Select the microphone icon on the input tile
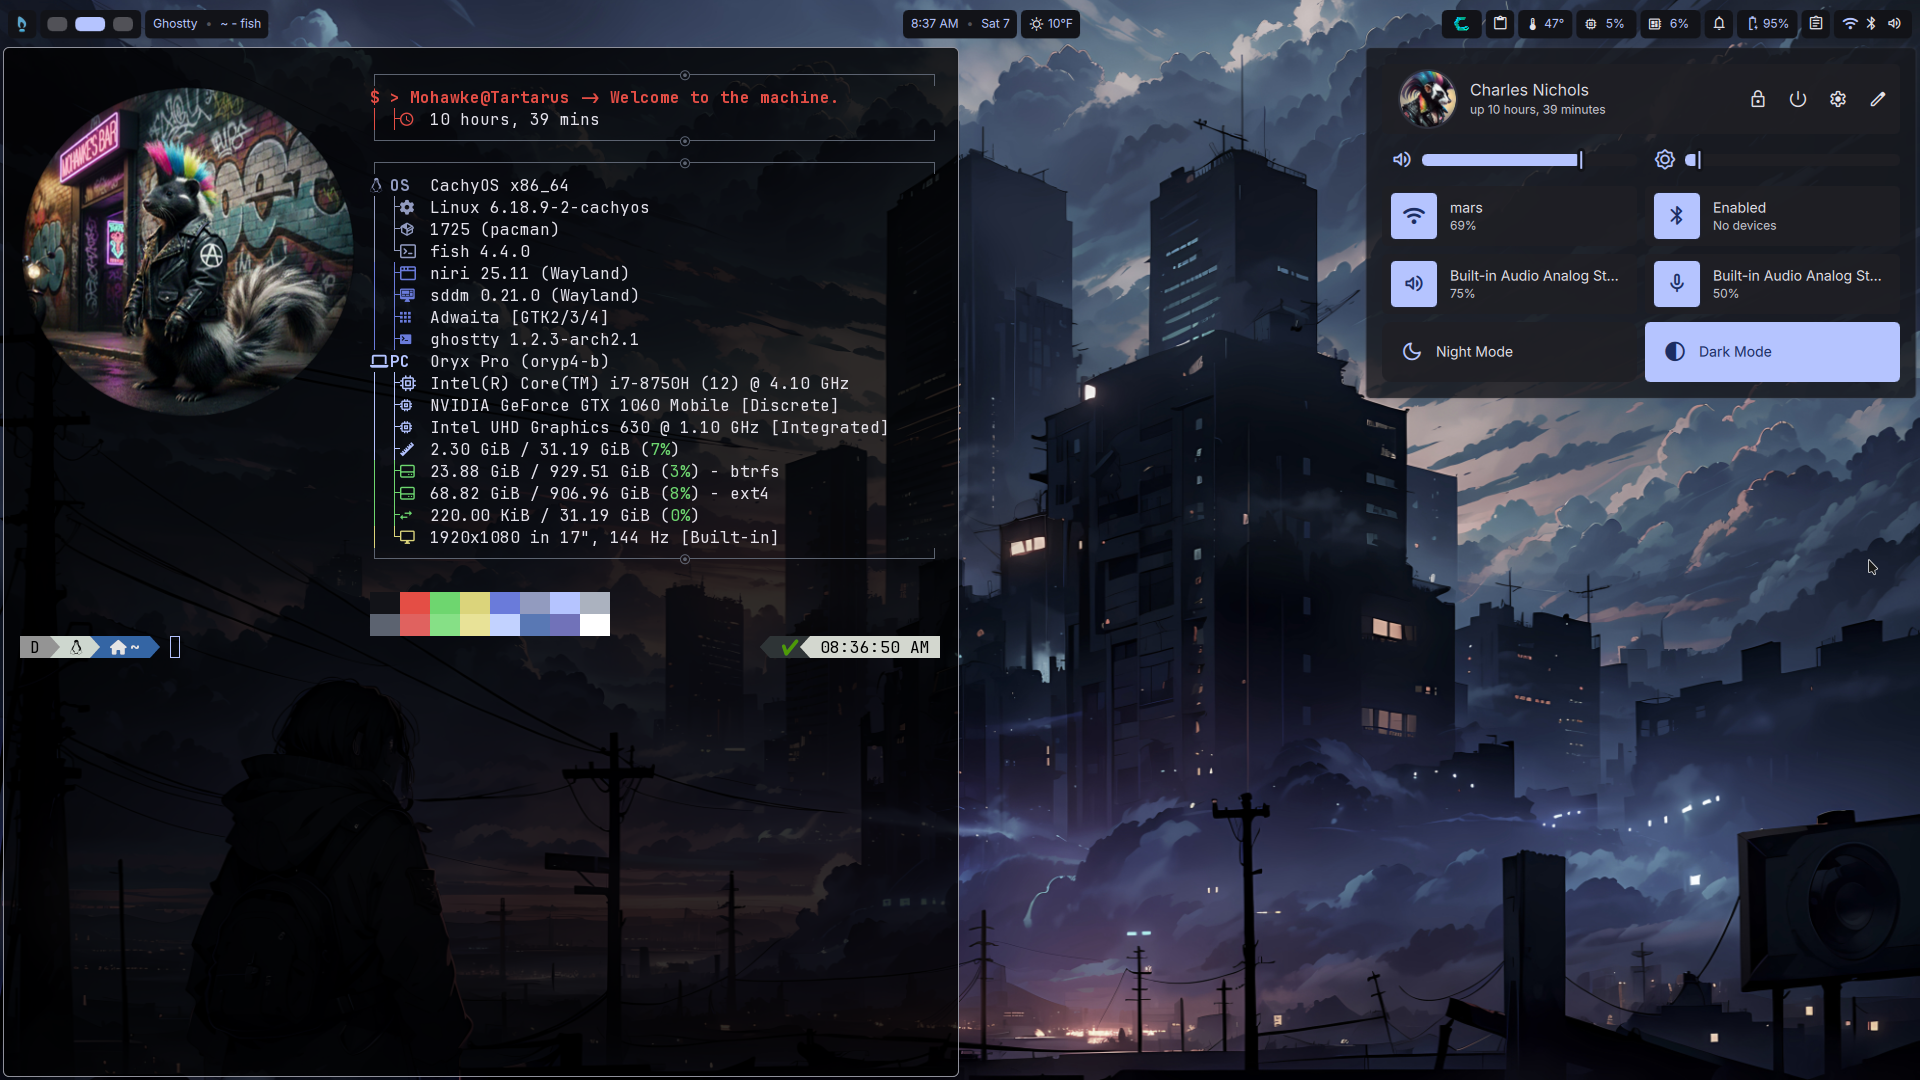The width and height of the screenshot is (1920, 1080). pos(1676,284)
